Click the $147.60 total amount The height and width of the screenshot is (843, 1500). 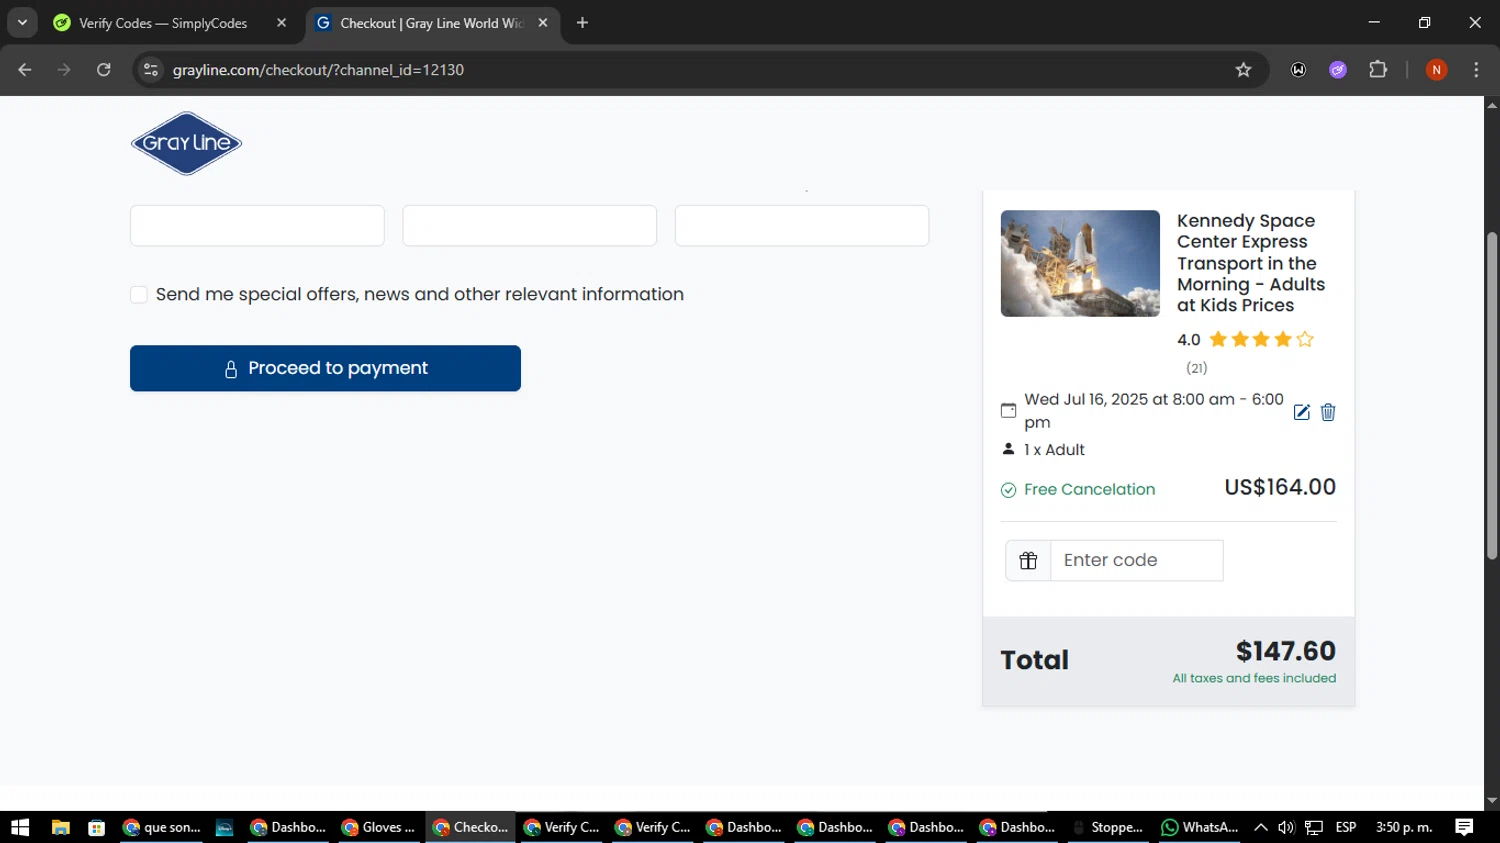[x=1285, y=651]
